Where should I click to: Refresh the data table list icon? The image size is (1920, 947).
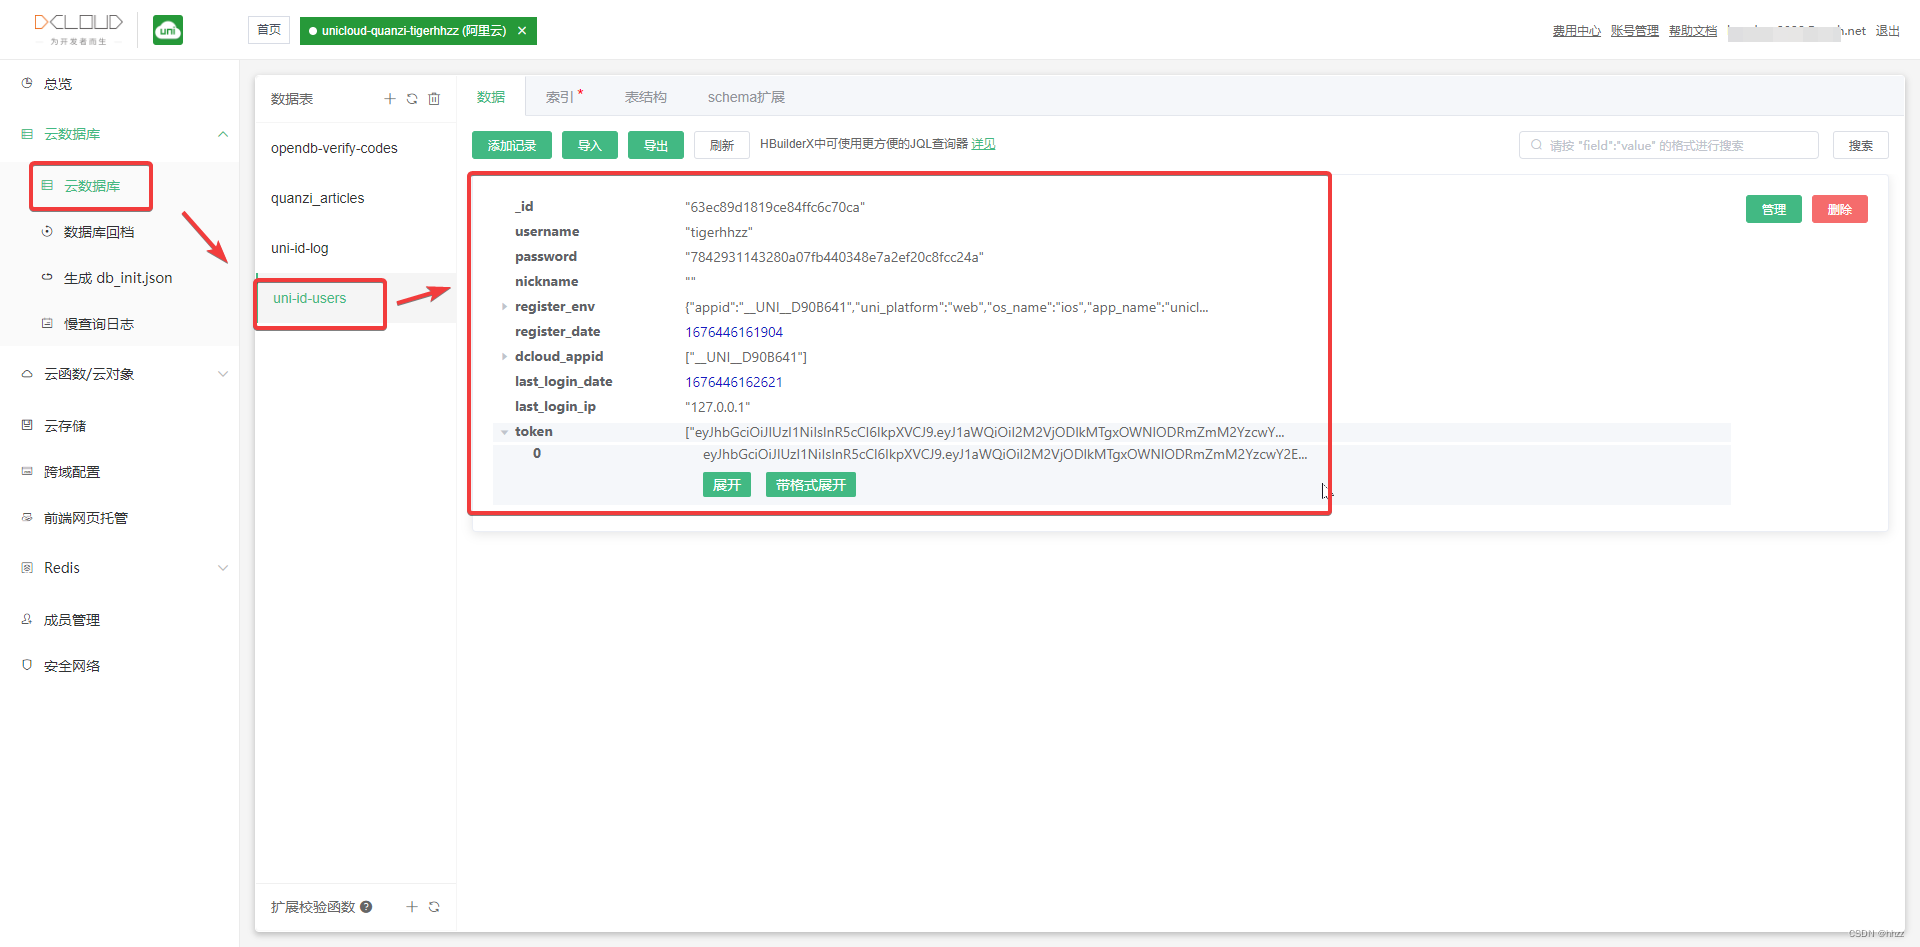point(412,99)
